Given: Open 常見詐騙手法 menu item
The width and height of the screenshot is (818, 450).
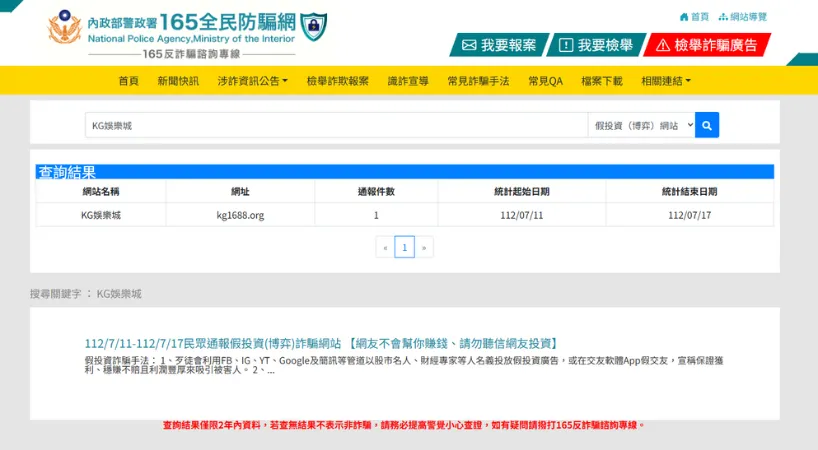Looking at the screenshot, I should (478, 81).
